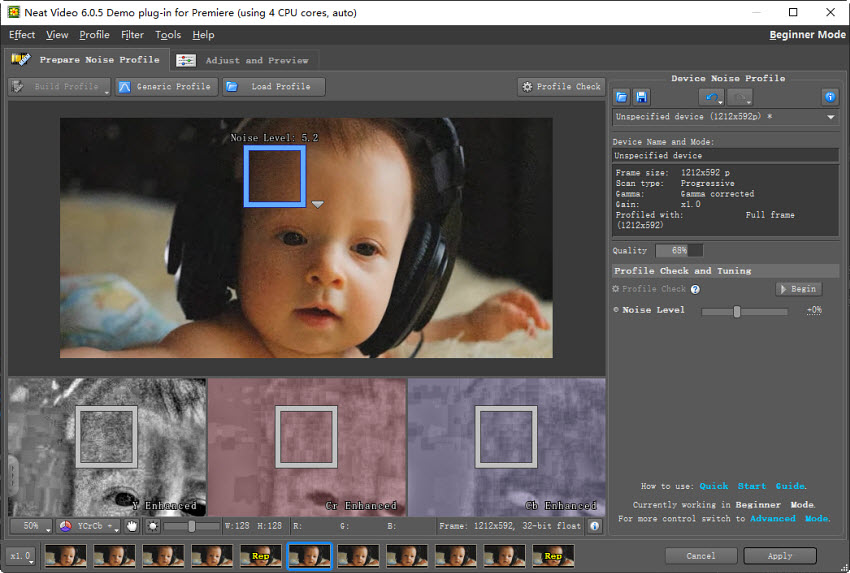This screenshot has height=573, width=850.
Task: Expand the Unspecified device profile dropdown
Action: [x=830, y=117]
